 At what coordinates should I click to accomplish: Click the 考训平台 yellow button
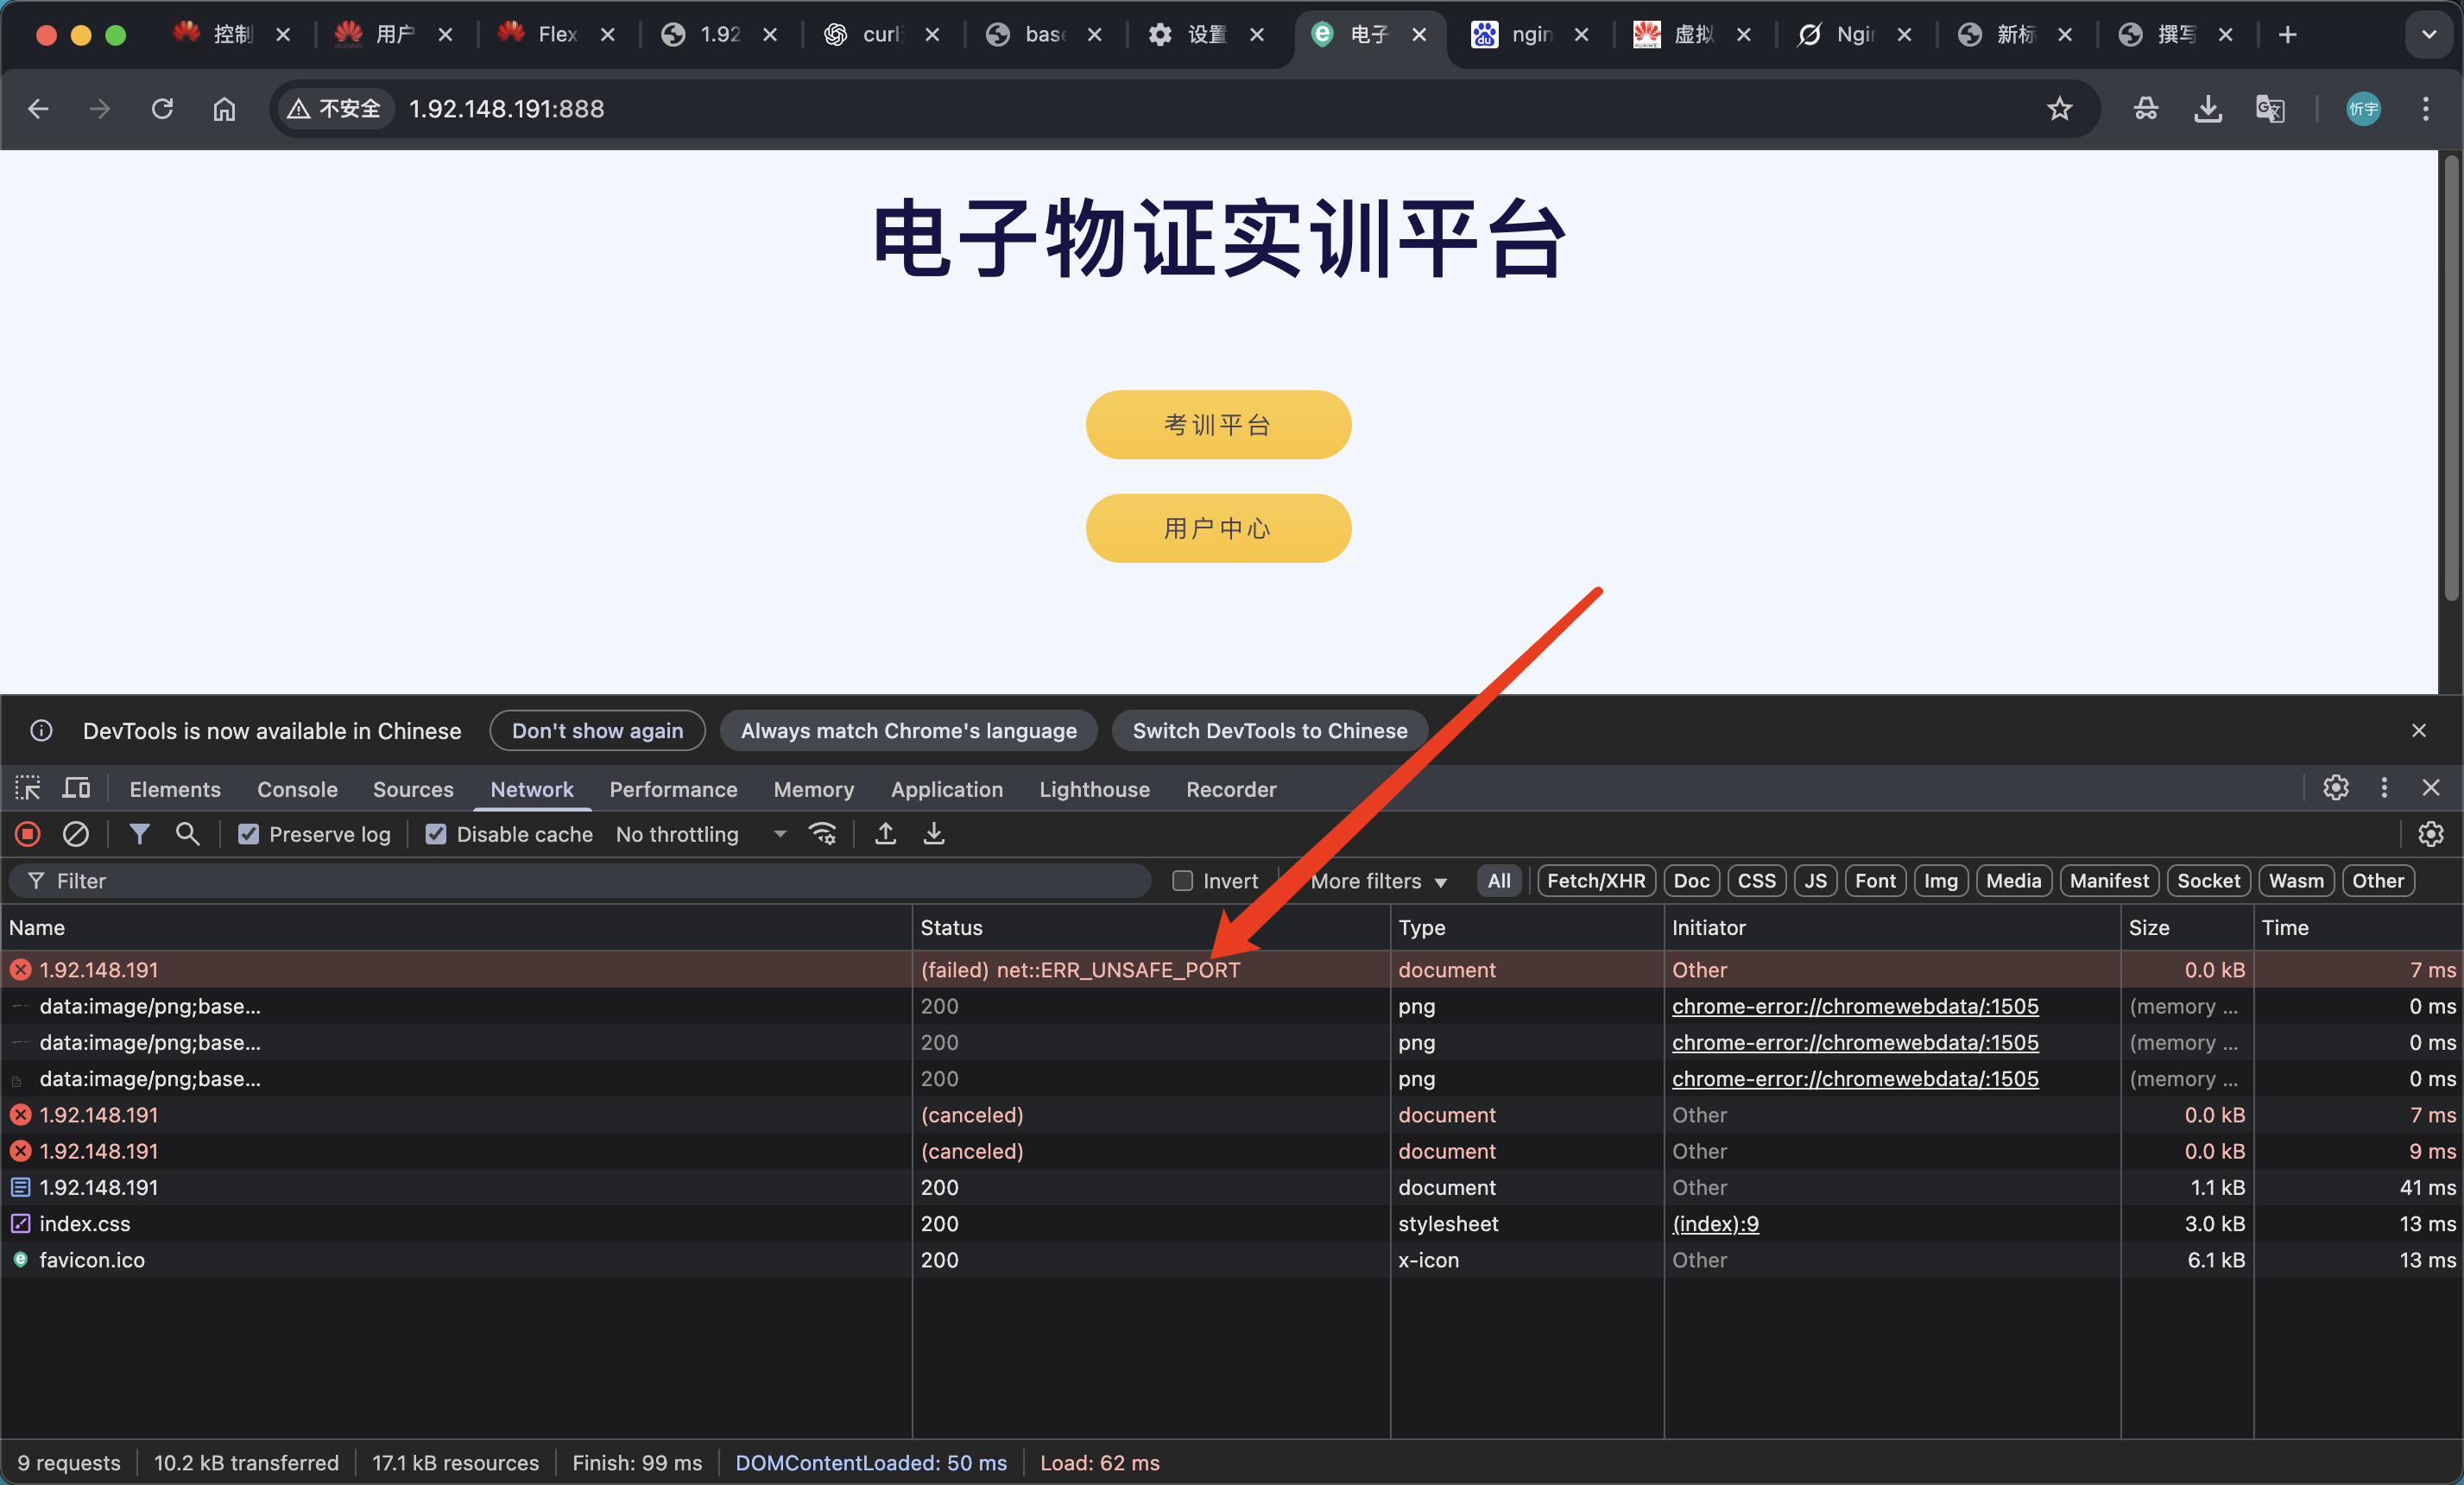click(1218, 425)
